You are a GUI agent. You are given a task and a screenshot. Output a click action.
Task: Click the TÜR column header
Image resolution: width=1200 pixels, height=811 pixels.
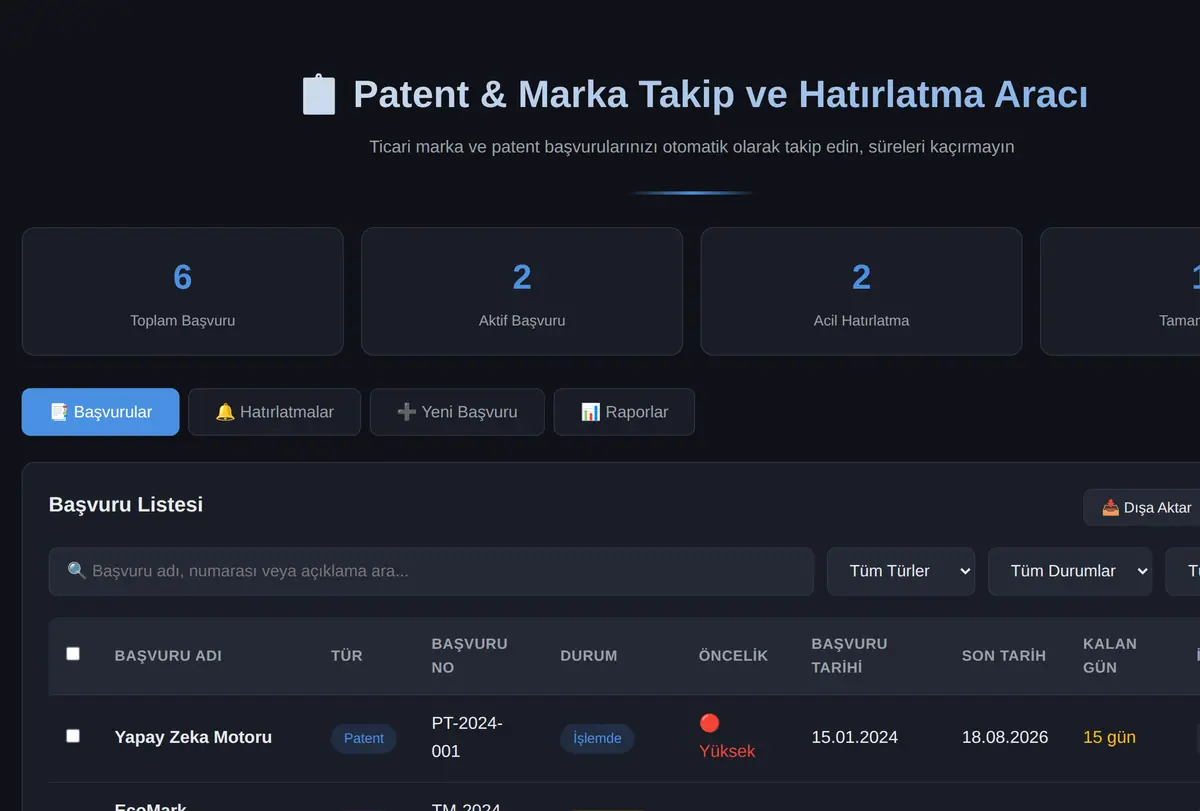[347, 656]
